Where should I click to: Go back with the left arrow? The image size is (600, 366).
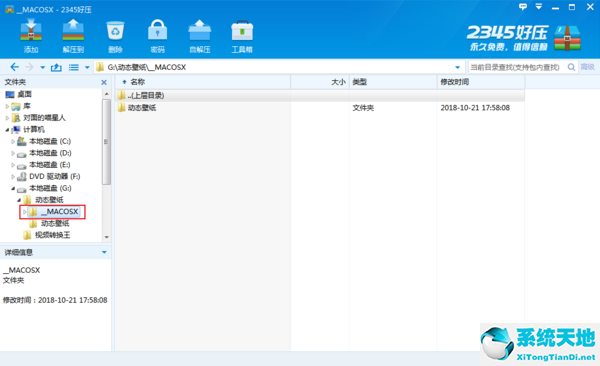point(14,67)
